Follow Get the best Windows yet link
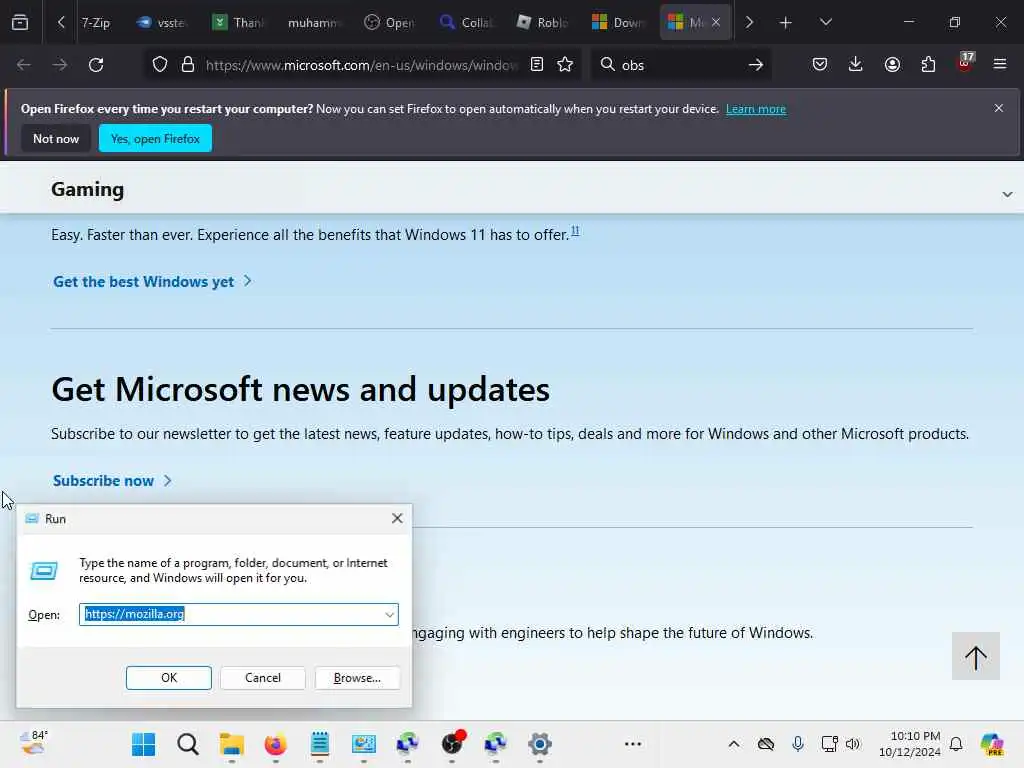The height and width of the screenshot is (768, 1024). 152,281
